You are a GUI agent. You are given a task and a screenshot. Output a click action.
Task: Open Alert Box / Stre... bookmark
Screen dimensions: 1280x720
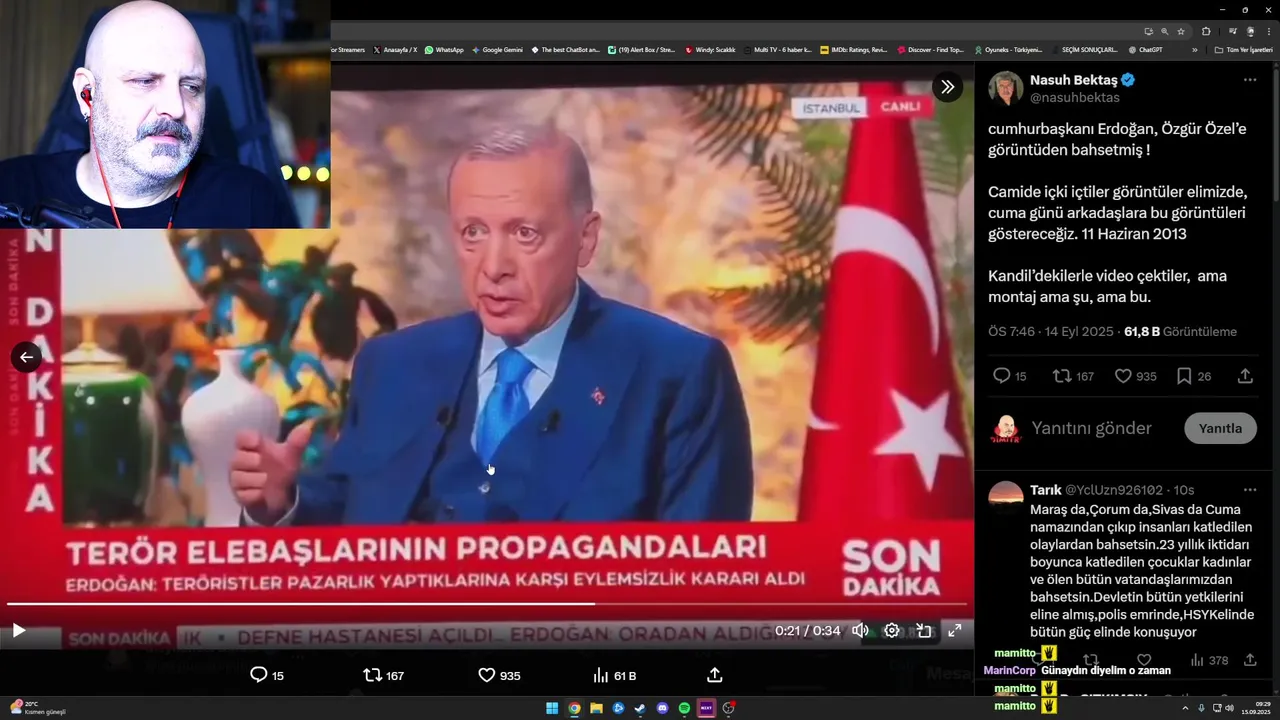click(x=641, y=49)
